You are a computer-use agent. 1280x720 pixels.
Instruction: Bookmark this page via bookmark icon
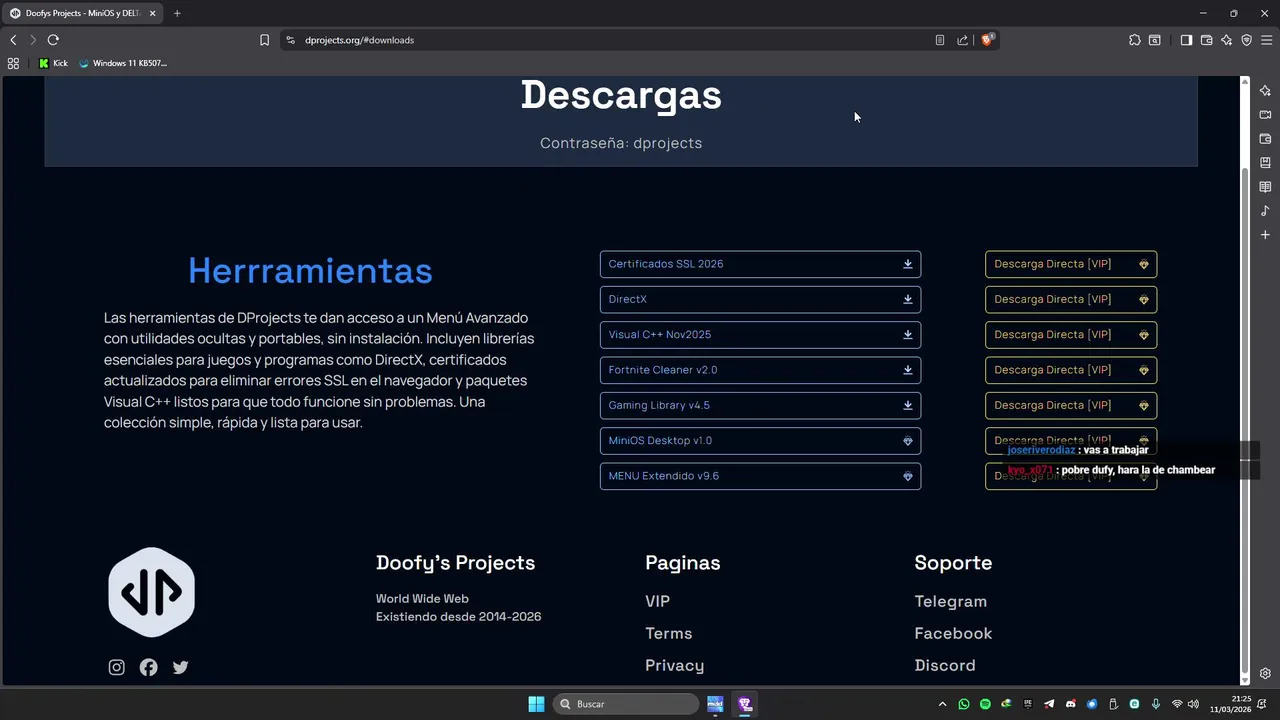tap(264, 40)
